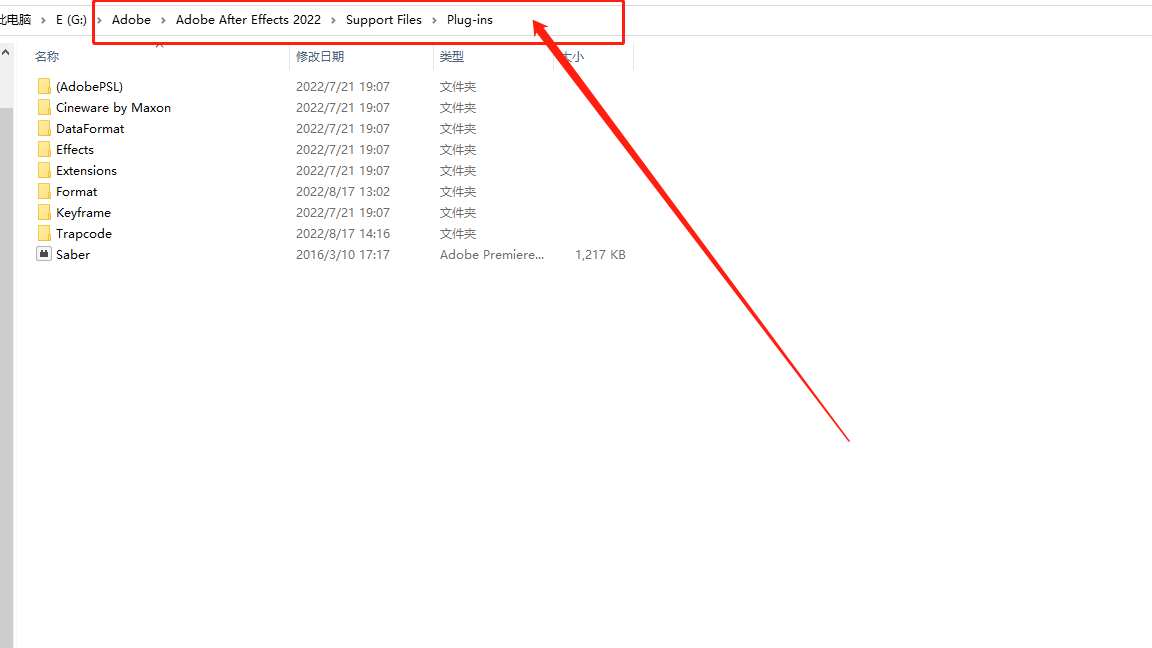Click the Effects folder icon
Image resolution: width=1152 pixels, height=648 pixels.
[x=44, y=150]
